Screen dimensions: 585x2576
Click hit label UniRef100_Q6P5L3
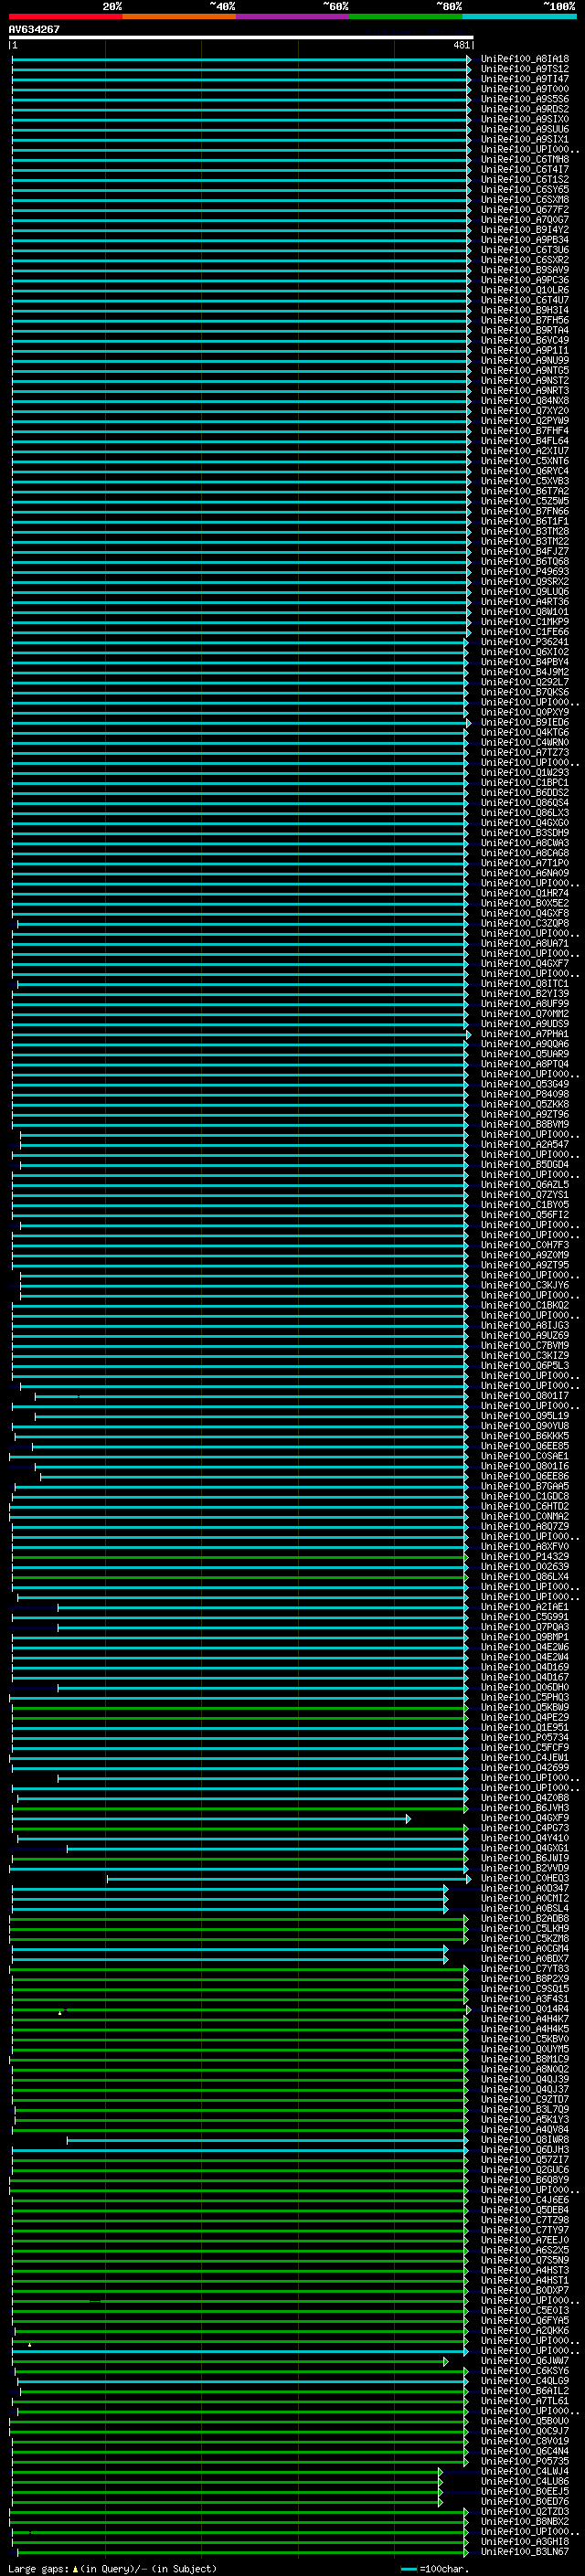(525, 1366)
